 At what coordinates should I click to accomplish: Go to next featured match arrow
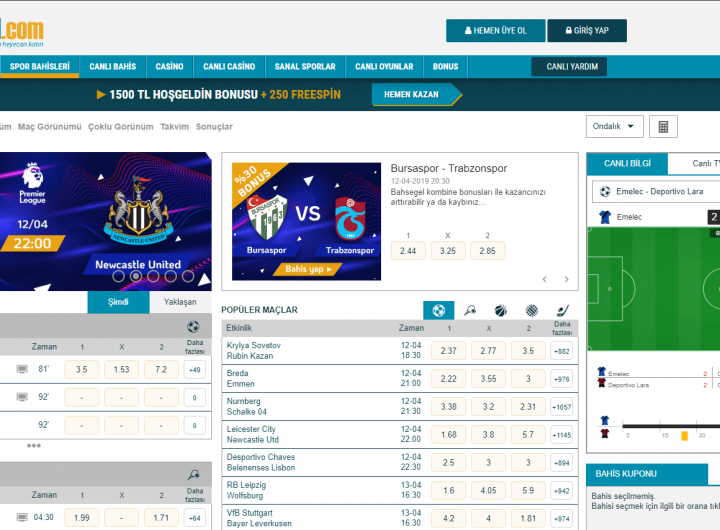tap(567, 279)
